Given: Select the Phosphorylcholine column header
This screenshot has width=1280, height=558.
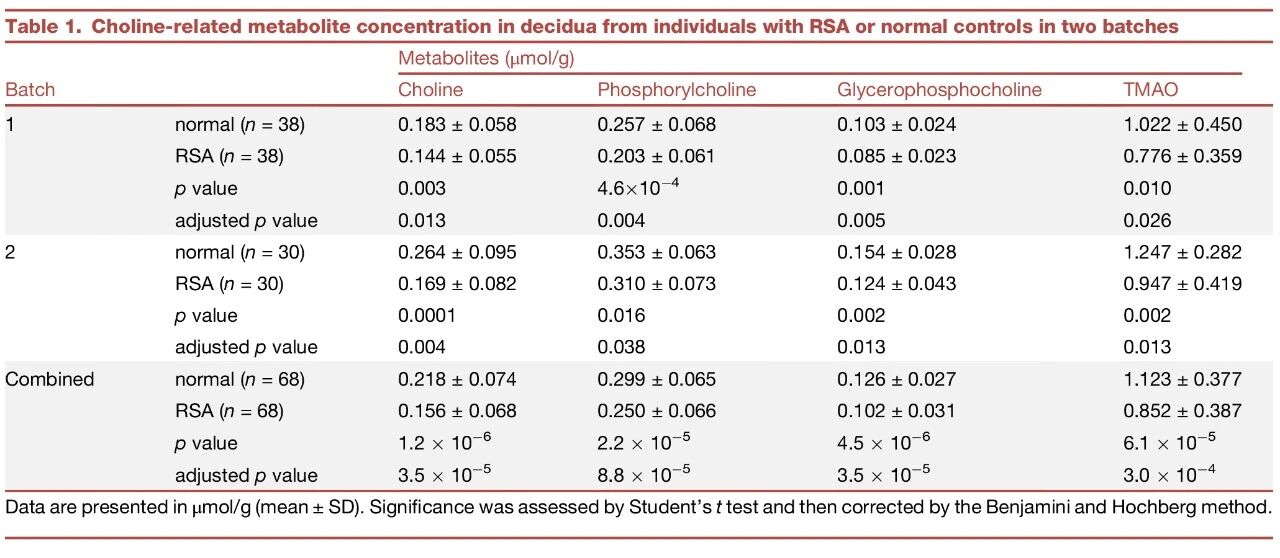Looking at the screenshot, I should point(677,90).
